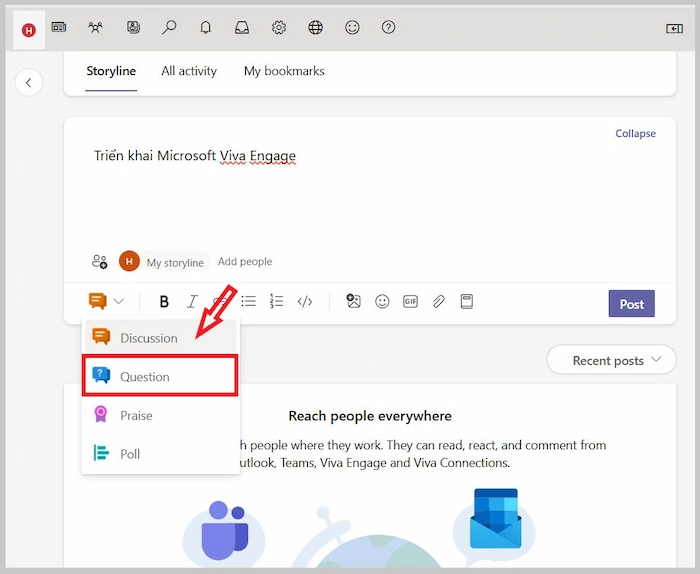
Task: Switch to the All activity tab
Action: coord(189,71)
